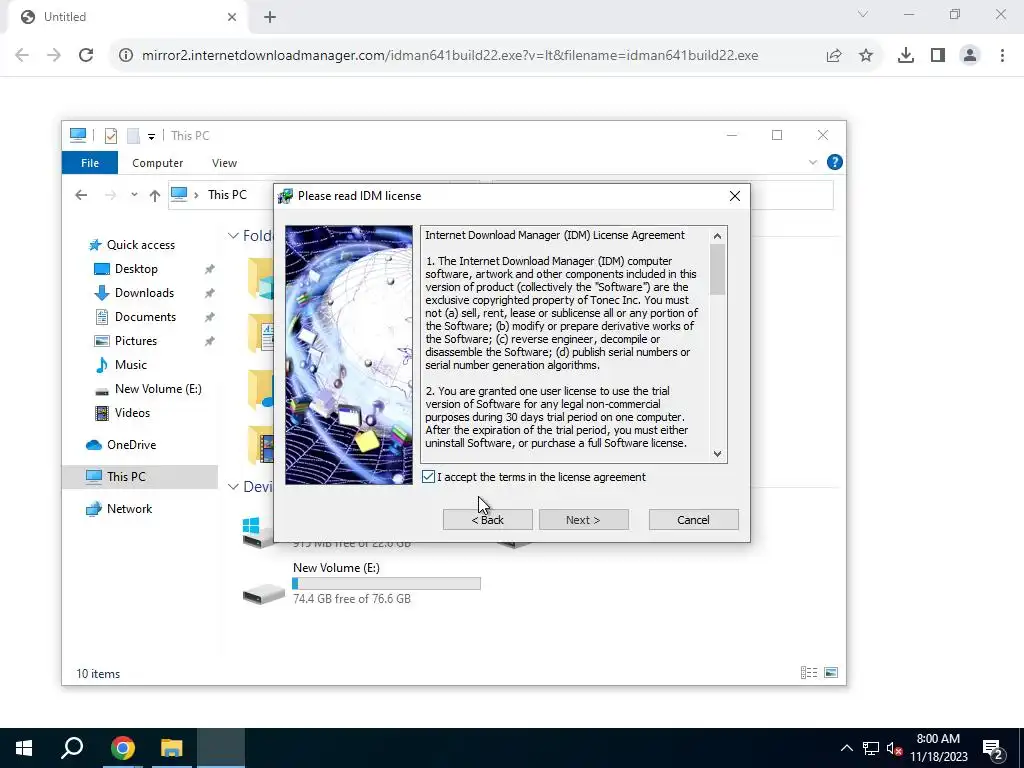Viewport: 1024px width, 768px height.
Task: Switch Explorer to large icons view
Action: [831, 673]
